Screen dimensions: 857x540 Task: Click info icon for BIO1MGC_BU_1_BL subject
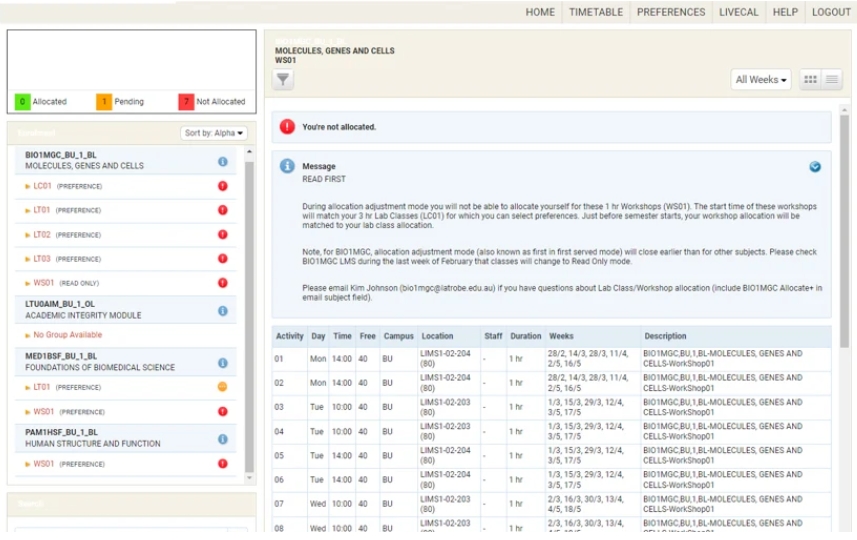pyautogui.click(x=222, y=161)
